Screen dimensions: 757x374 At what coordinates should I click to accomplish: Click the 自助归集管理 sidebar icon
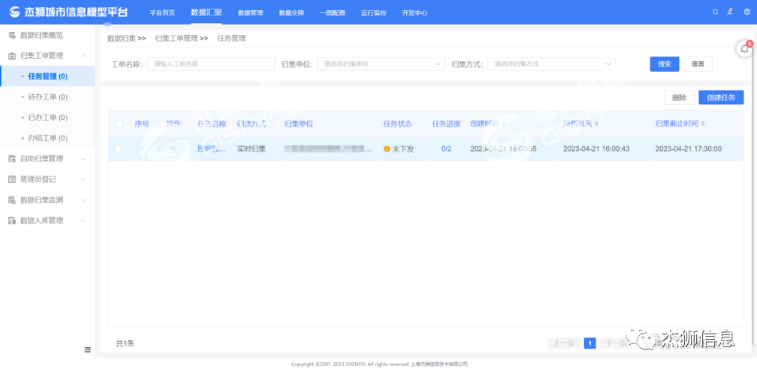click(12, 159)
